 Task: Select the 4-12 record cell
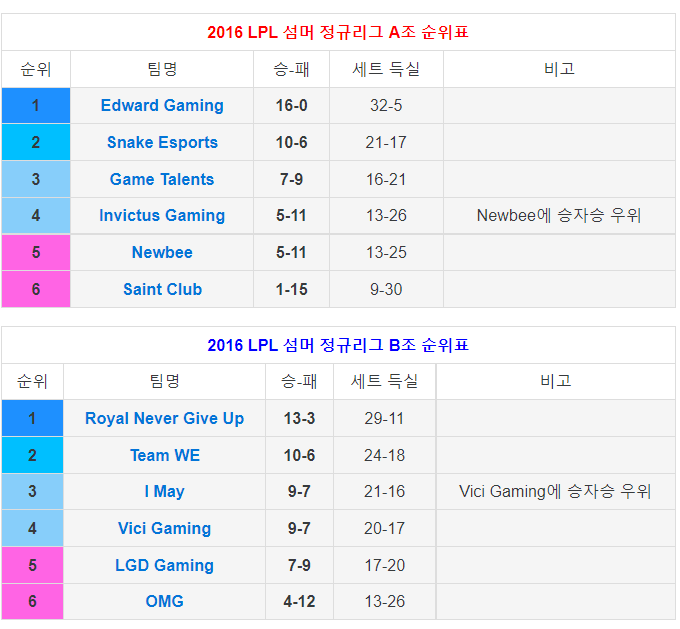(x=299, y=602)
